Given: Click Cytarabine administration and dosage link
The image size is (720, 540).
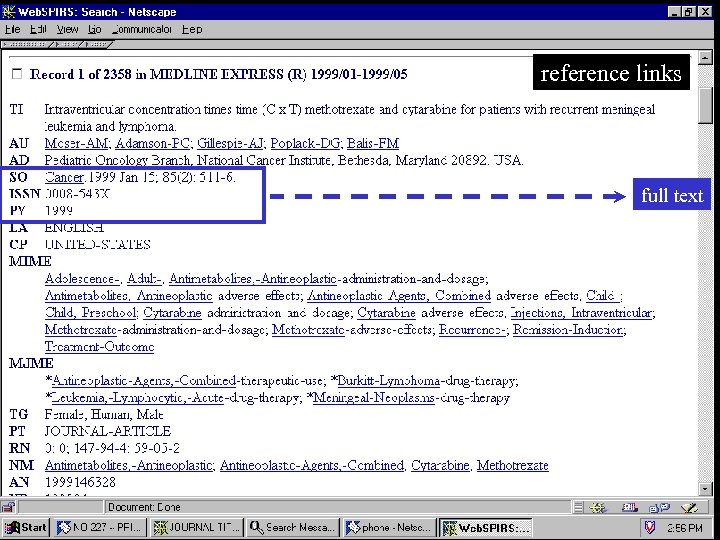Looking at the screenshot, I should pos(172,313).
